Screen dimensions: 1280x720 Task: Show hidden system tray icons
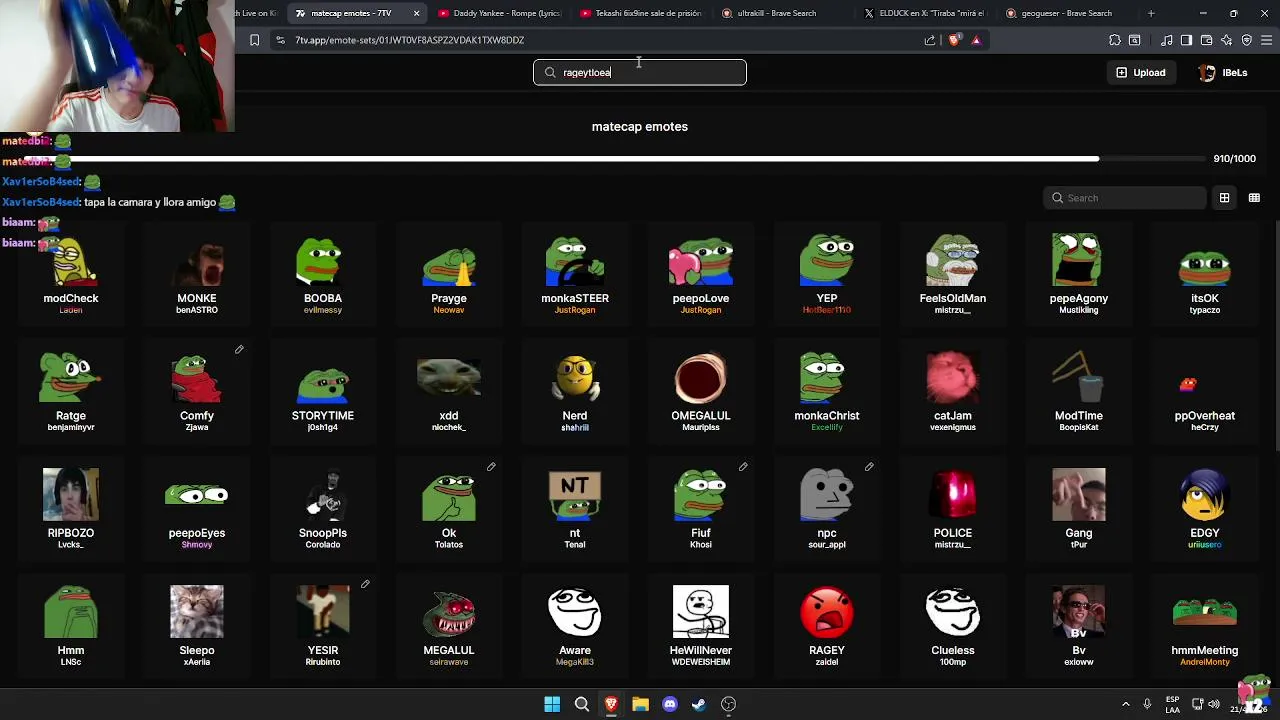point(1126,704)
